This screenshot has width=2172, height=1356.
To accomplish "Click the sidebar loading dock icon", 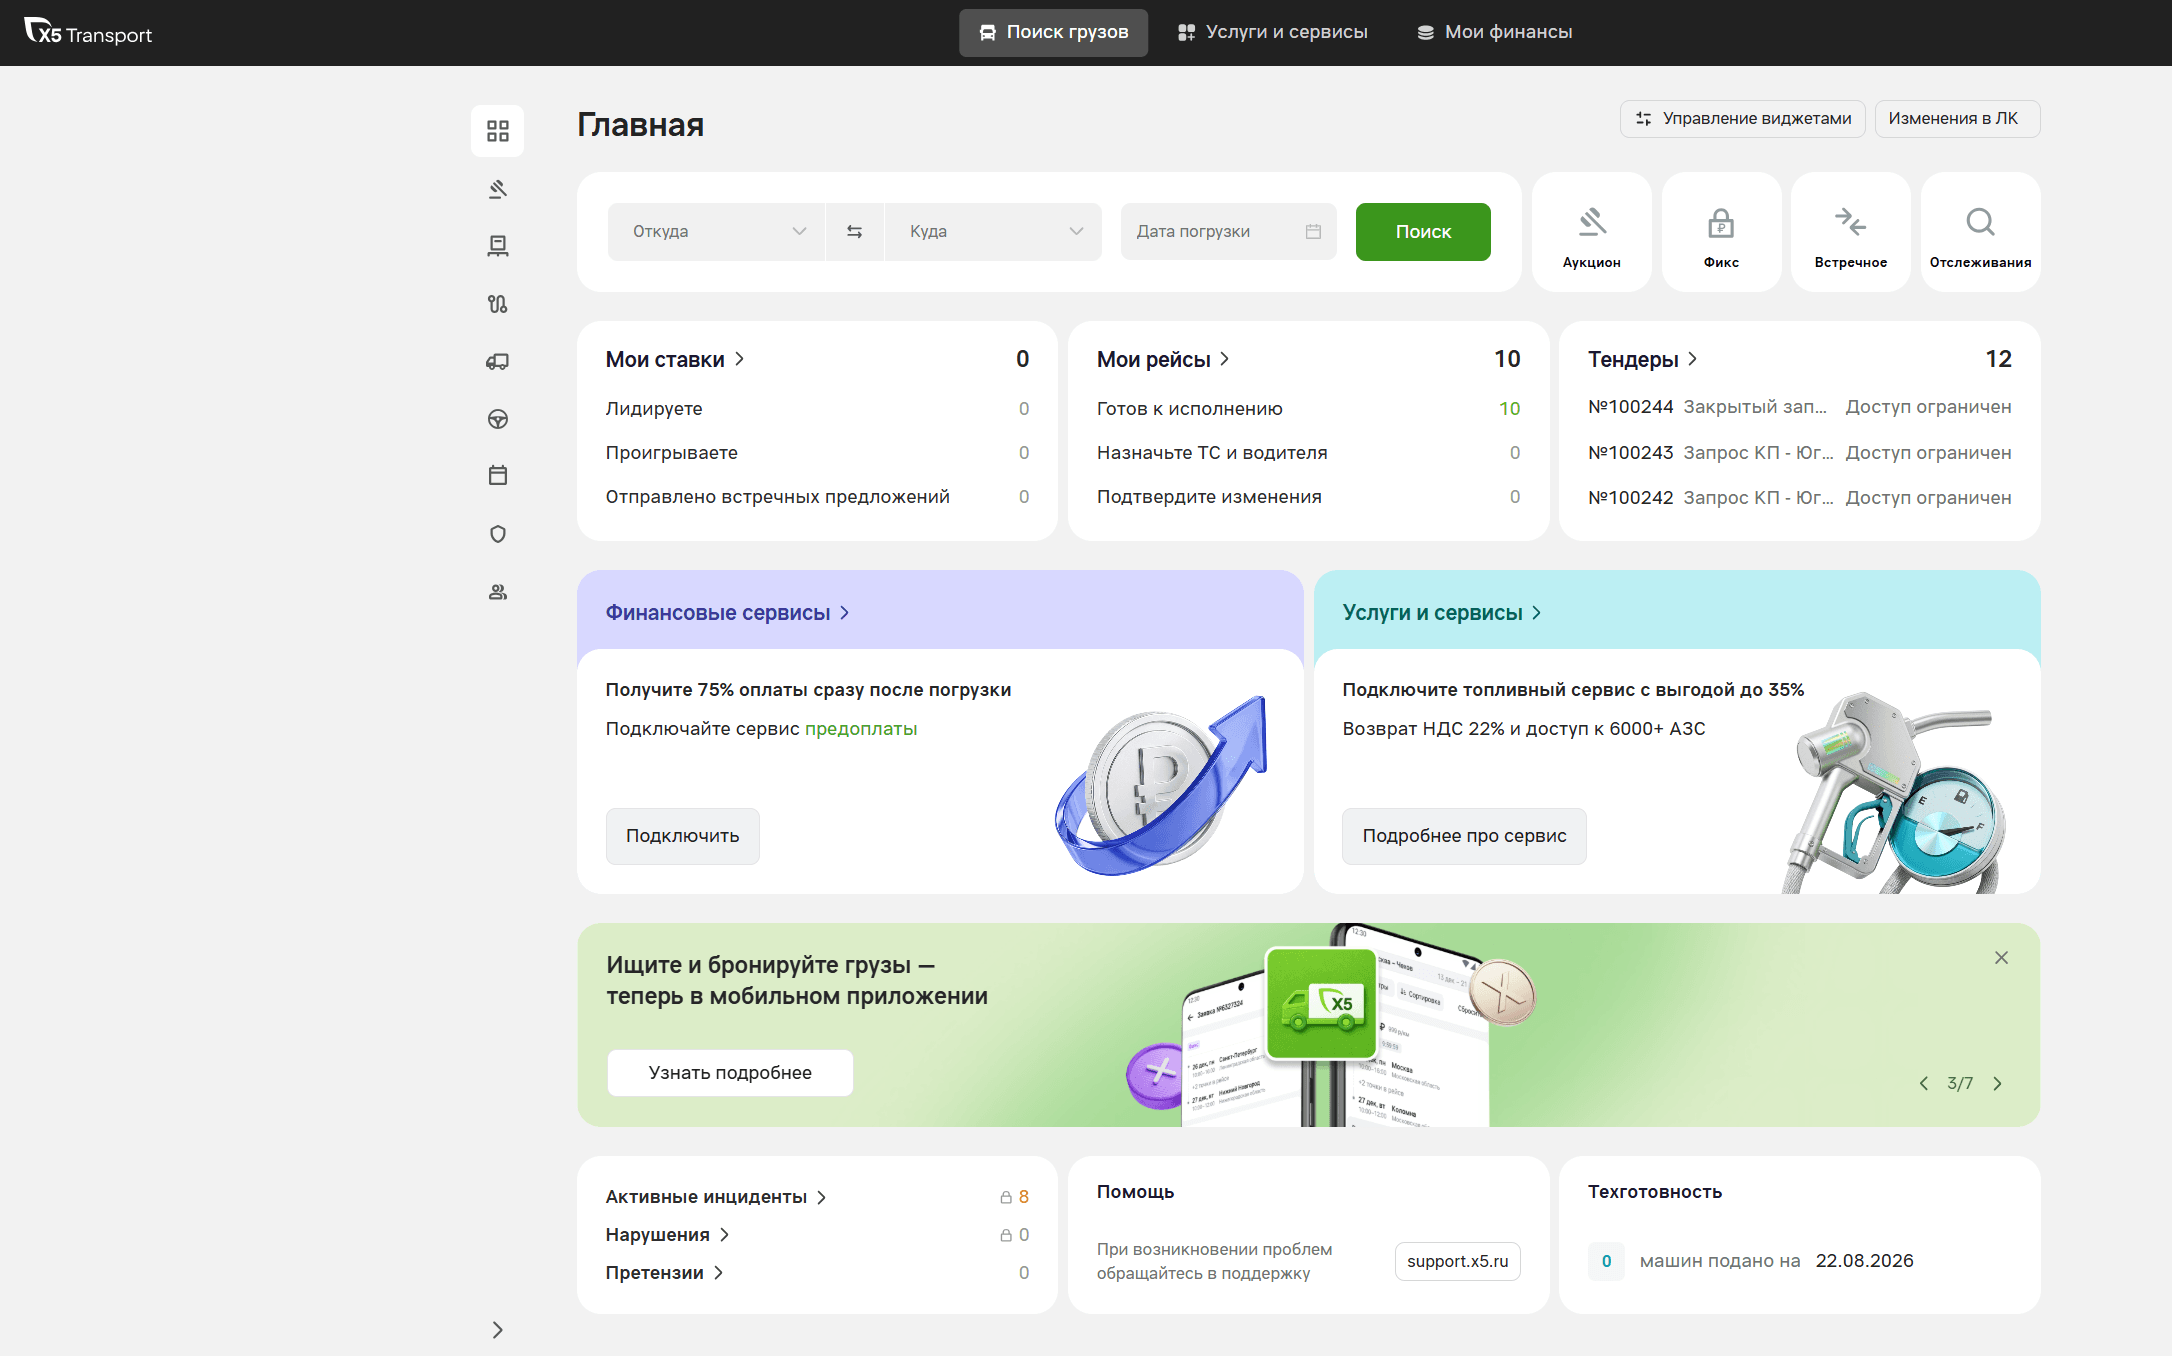I will (x=497, y=246).
